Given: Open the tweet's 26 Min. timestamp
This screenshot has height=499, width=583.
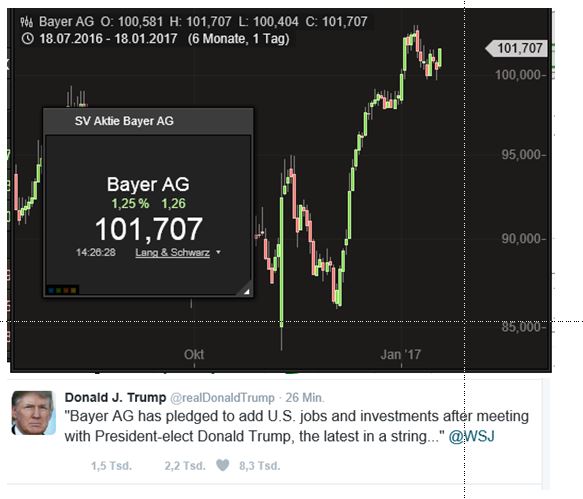Looking at the screenshot, I should click(x=305, y=397).
